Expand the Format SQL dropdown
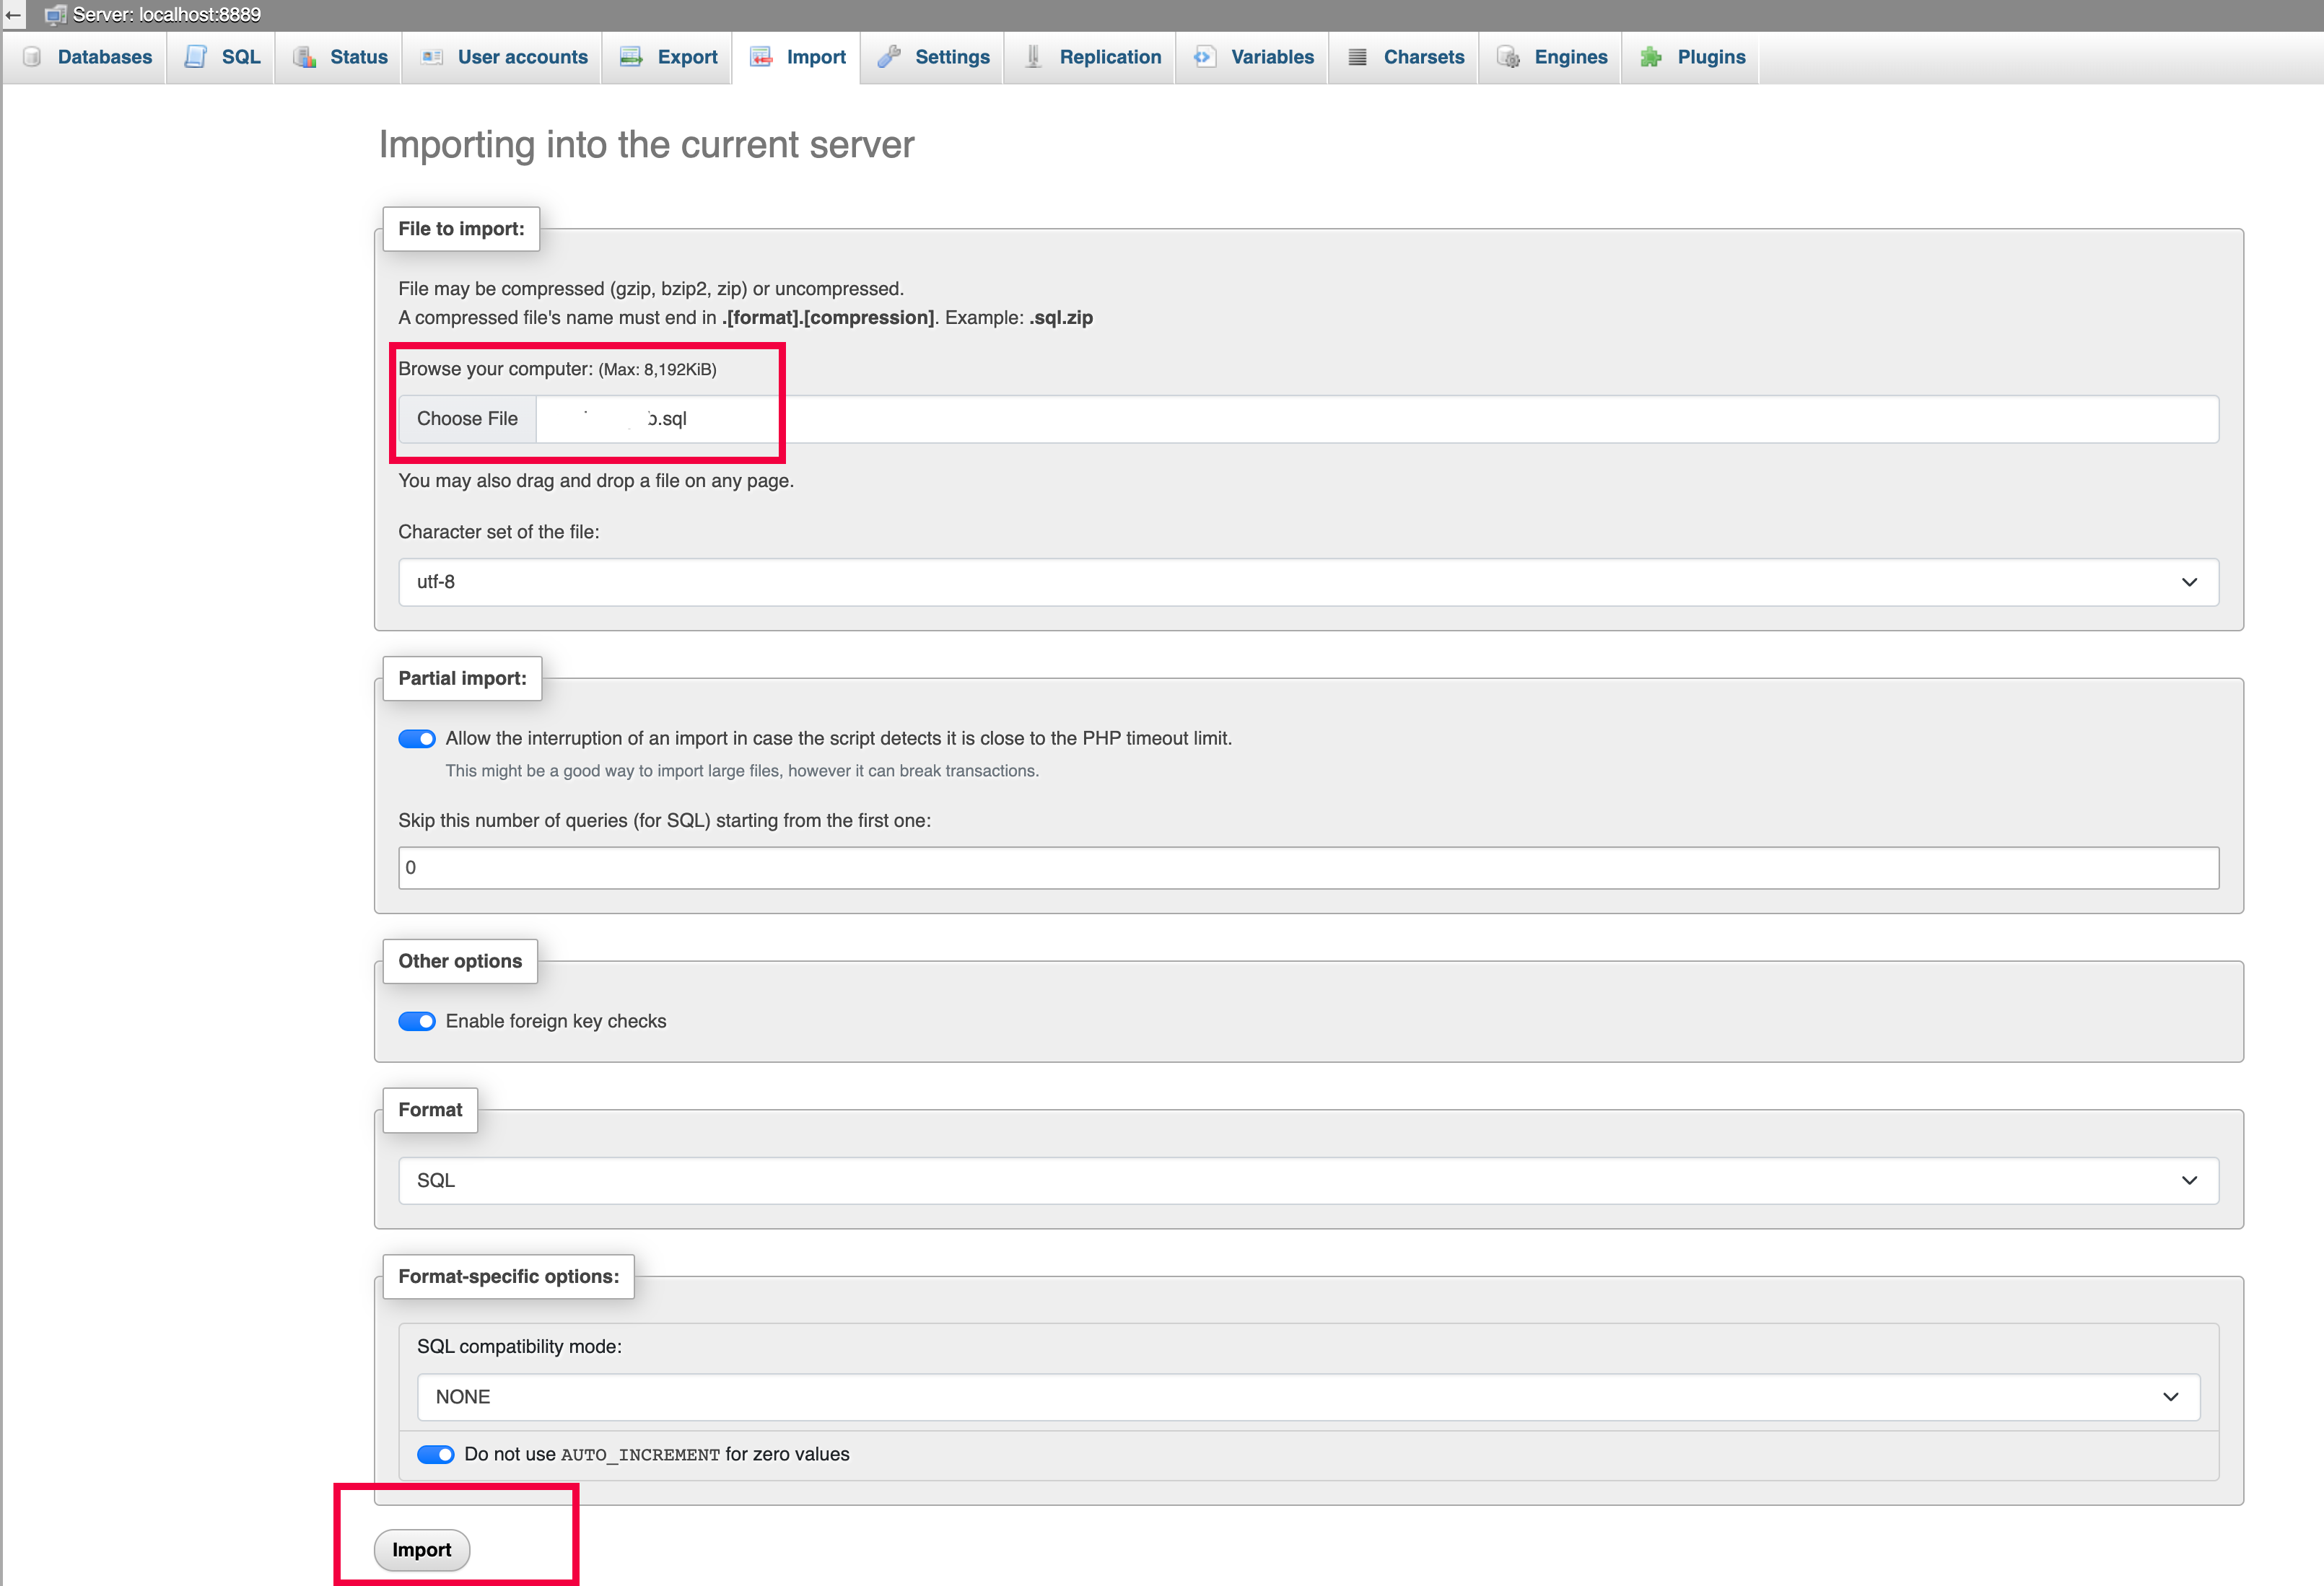2324x1586 pixels. [x=1308, y=1181]
